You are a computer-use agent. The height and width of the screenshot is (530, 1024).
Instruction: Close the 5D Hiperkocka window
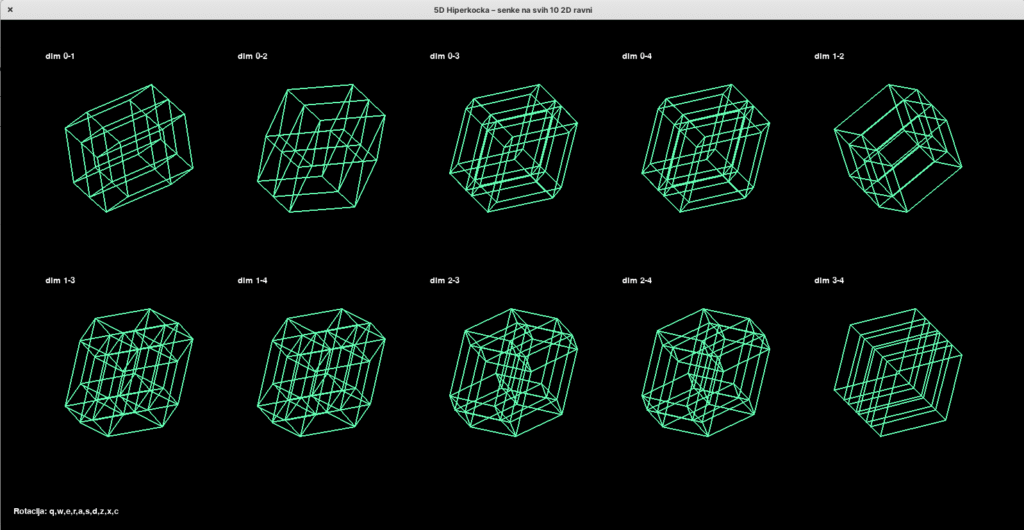[x=10, y=9]
